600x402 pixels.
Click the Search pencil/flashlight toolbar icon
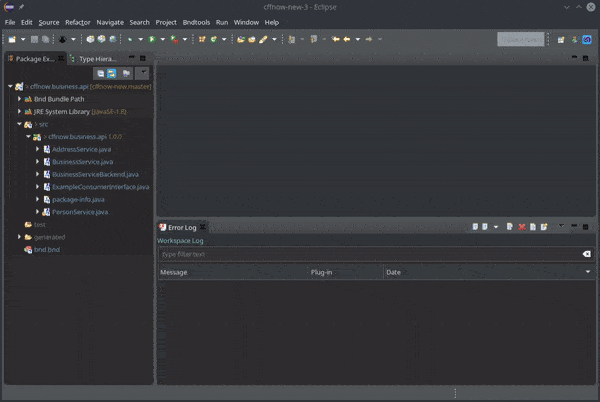[263, 39]
